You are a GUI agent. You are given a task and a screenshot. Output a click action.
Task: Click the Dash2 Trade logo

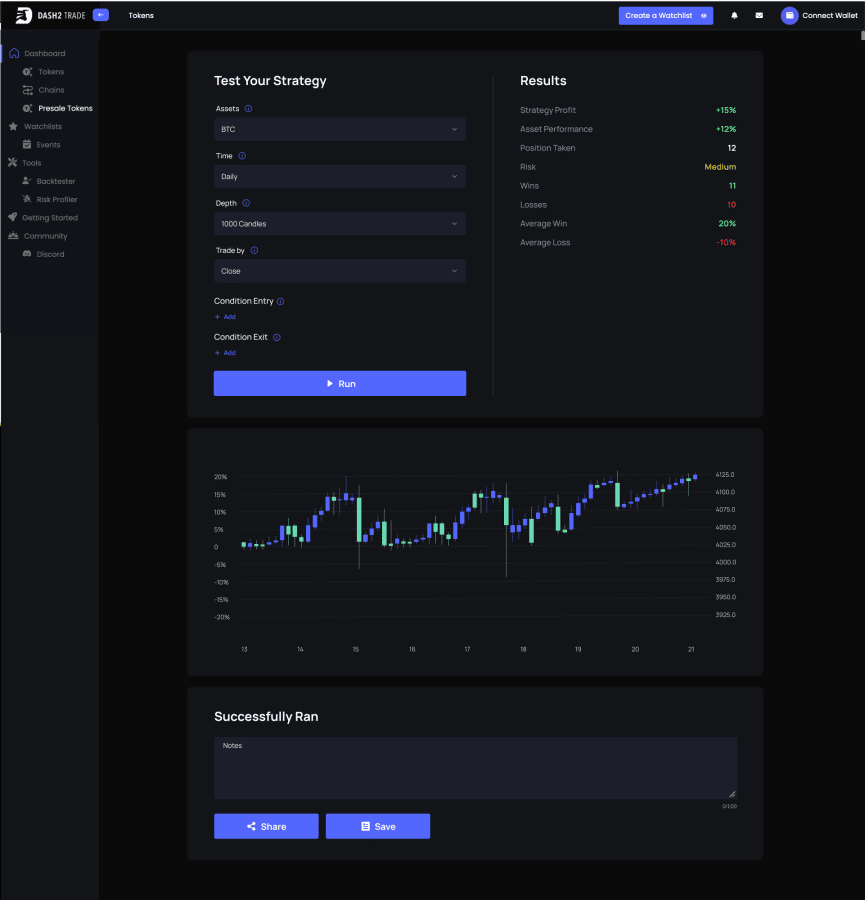(51, 15)
